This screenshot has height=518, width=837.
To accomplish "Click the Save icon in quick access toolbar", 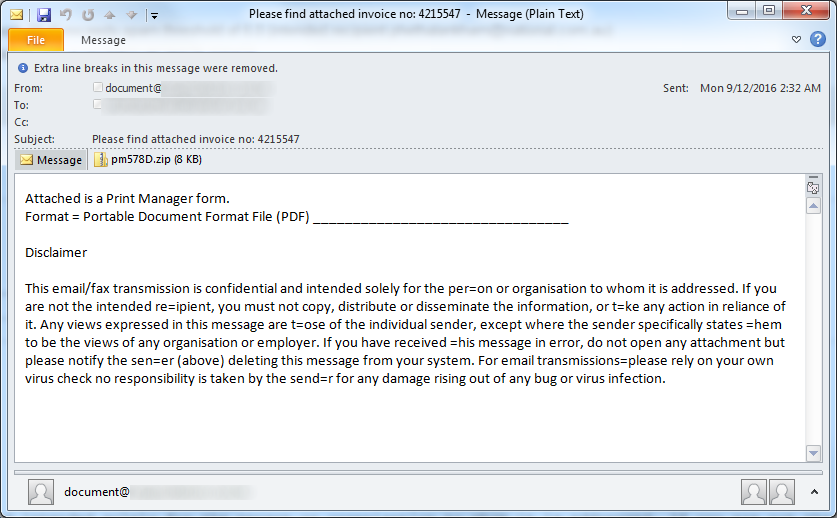I will pos(44,15).
